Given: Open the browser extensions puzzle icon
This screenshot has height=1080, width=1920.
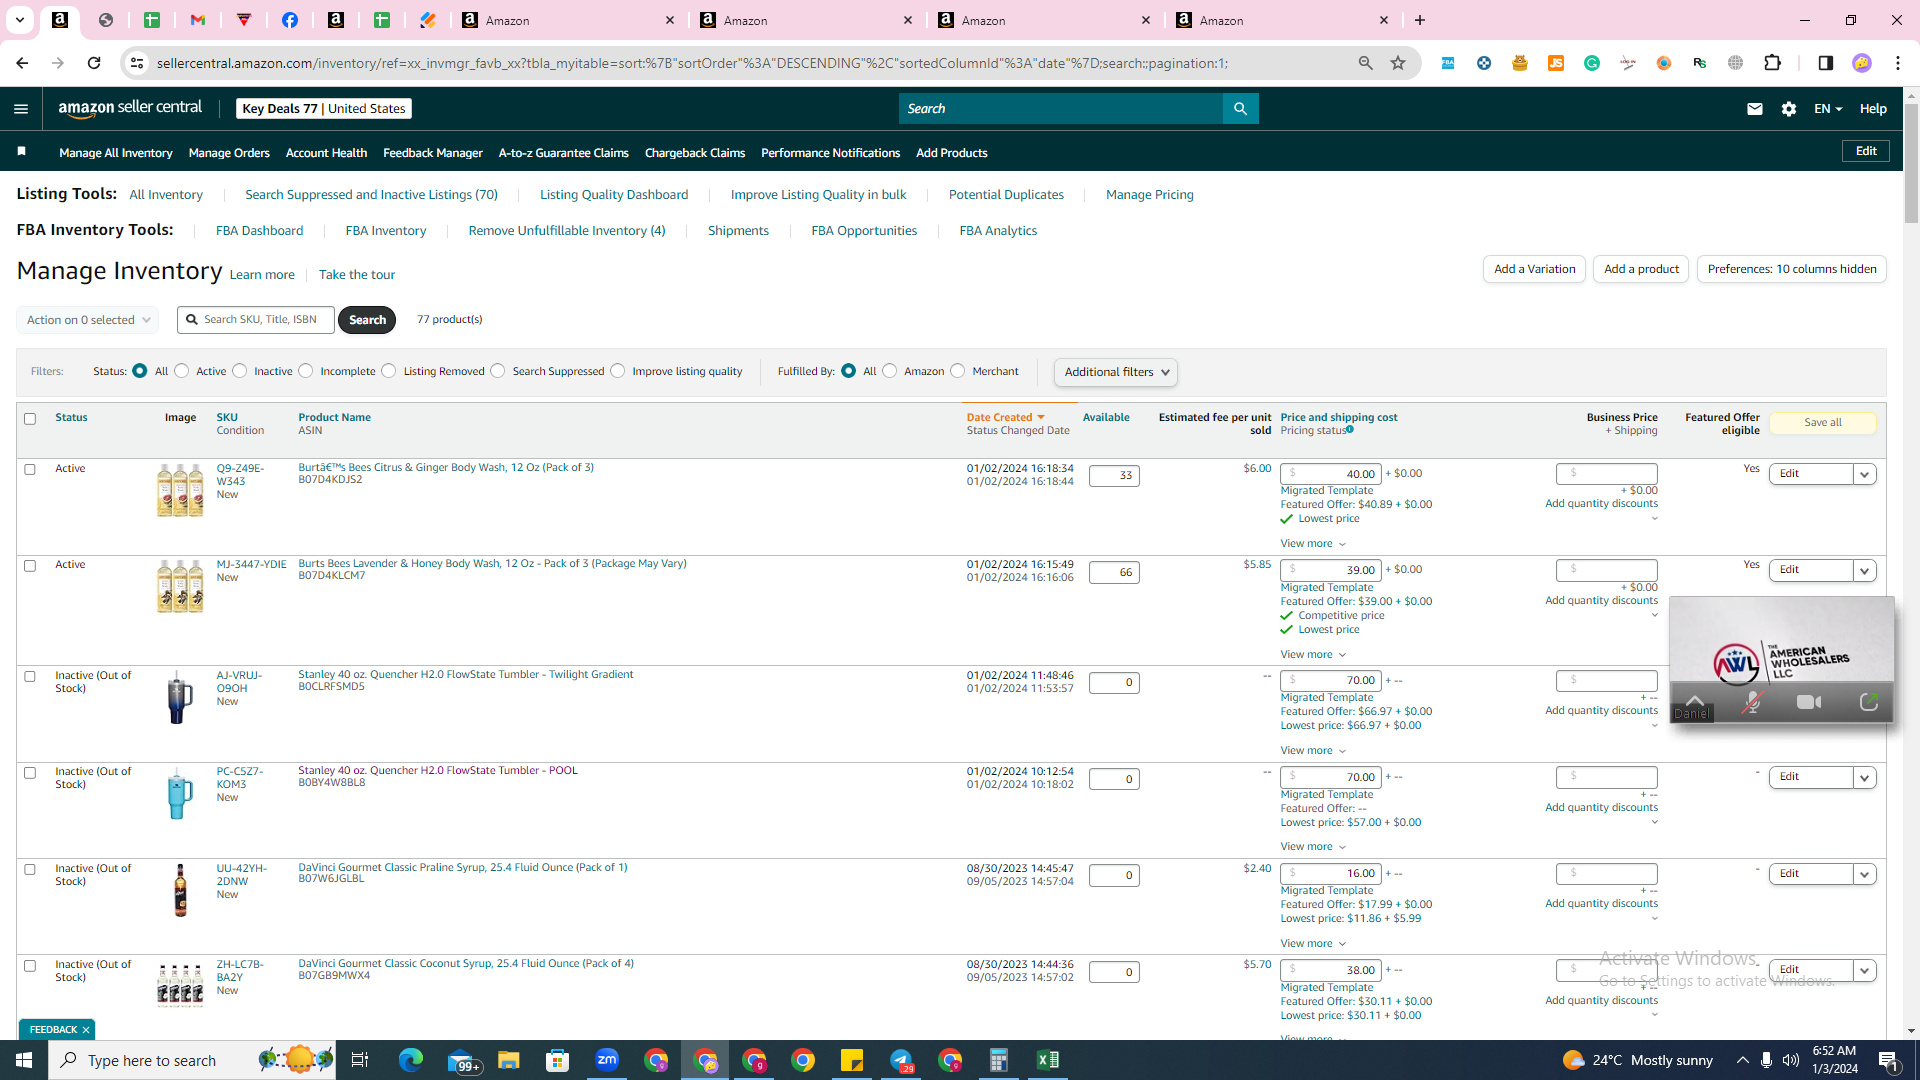Looking at the screenshot, I should (x=1772, y=63).
